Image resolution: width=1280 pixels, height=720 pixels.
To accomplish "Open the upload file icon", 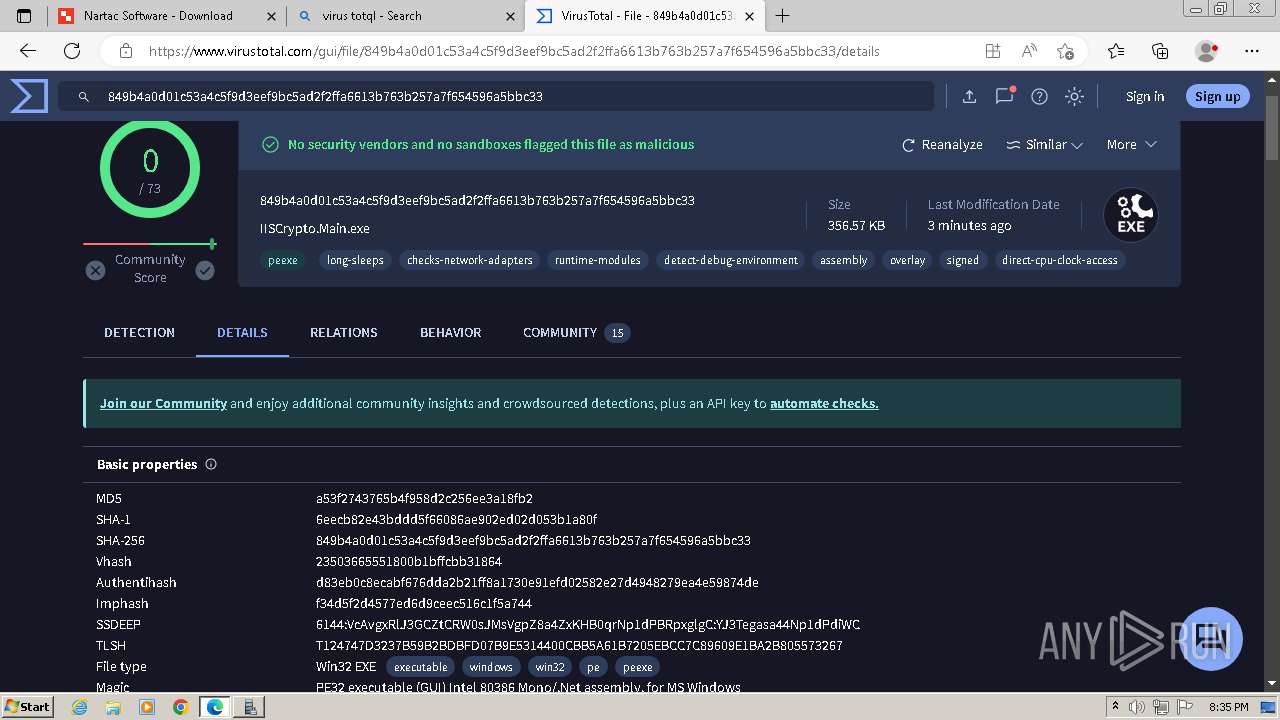I will (x=969, y=96).
